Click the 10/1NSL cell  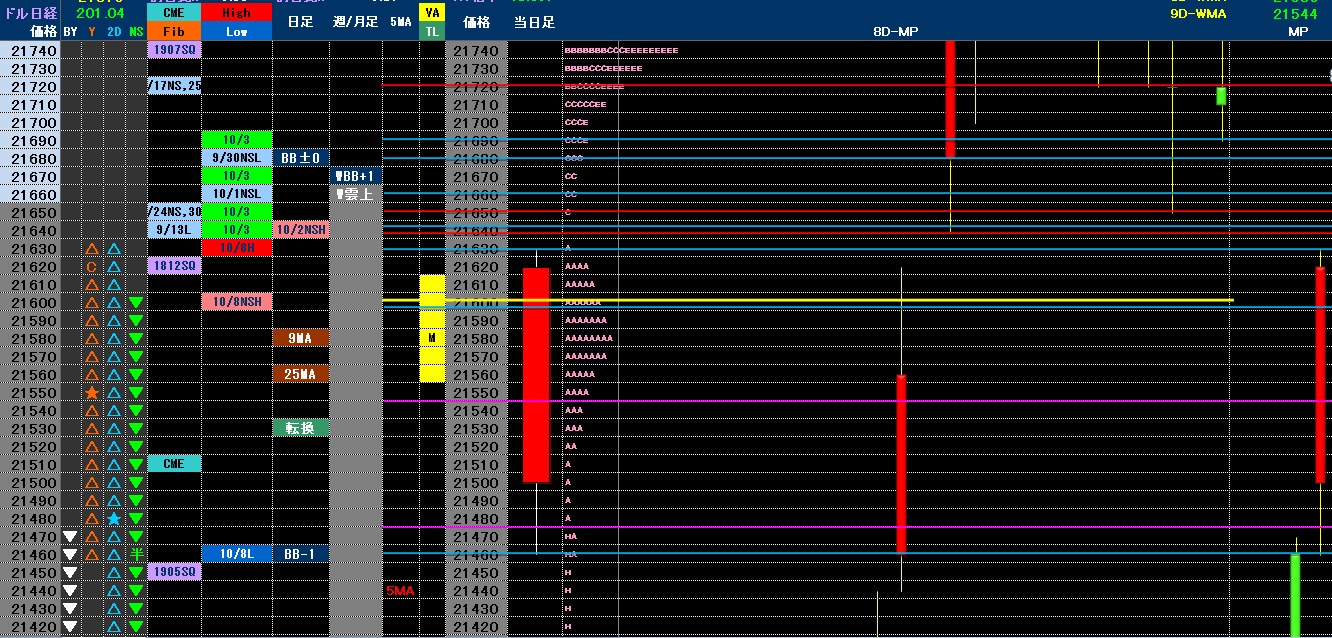237,194
